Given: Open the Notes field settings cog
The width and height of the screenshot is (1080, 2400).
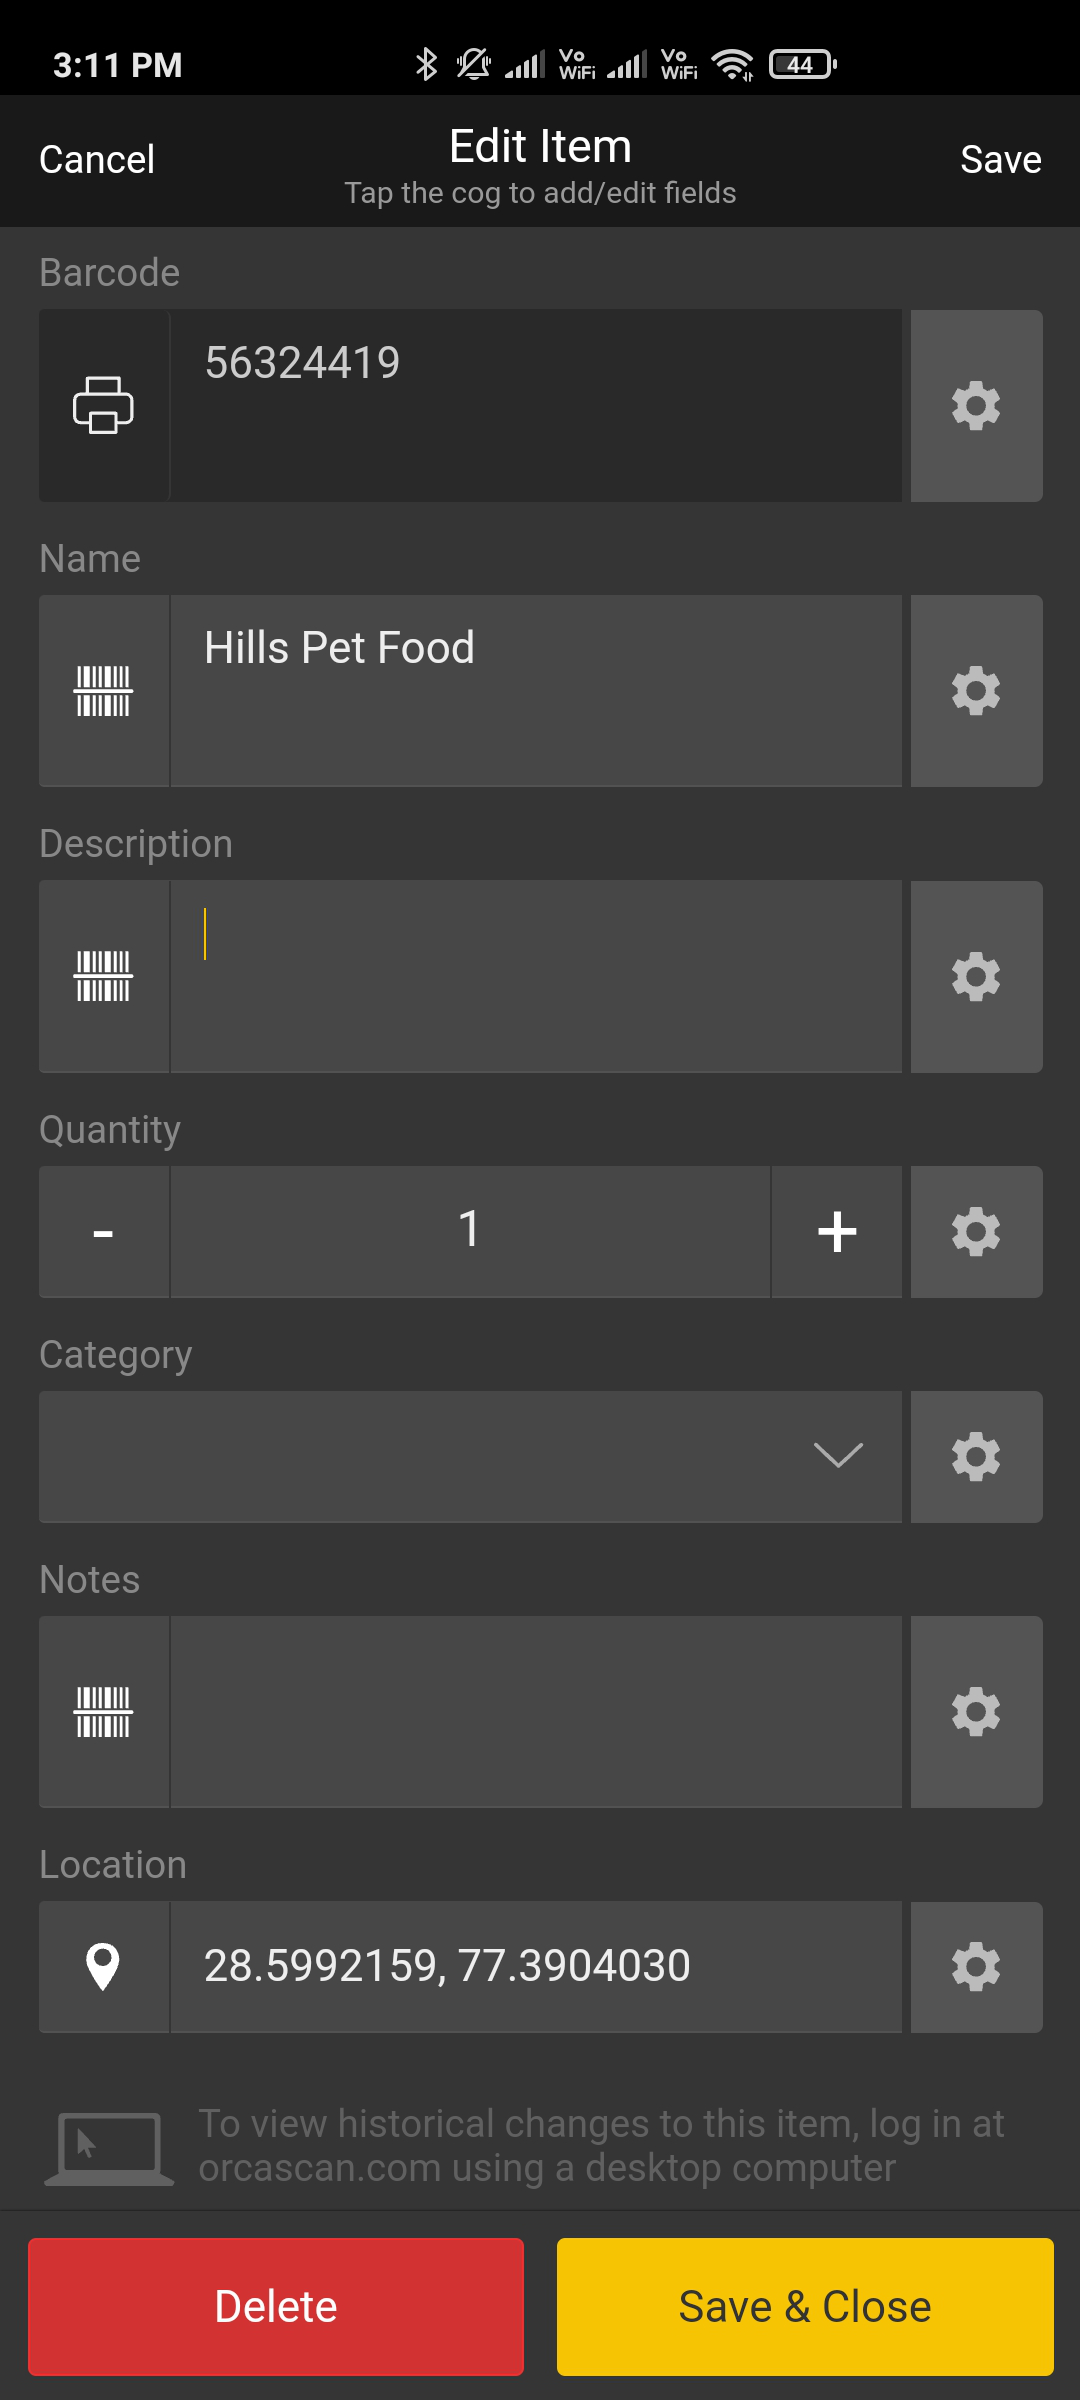Looking at the screenshot, I should click(976, 1712).
